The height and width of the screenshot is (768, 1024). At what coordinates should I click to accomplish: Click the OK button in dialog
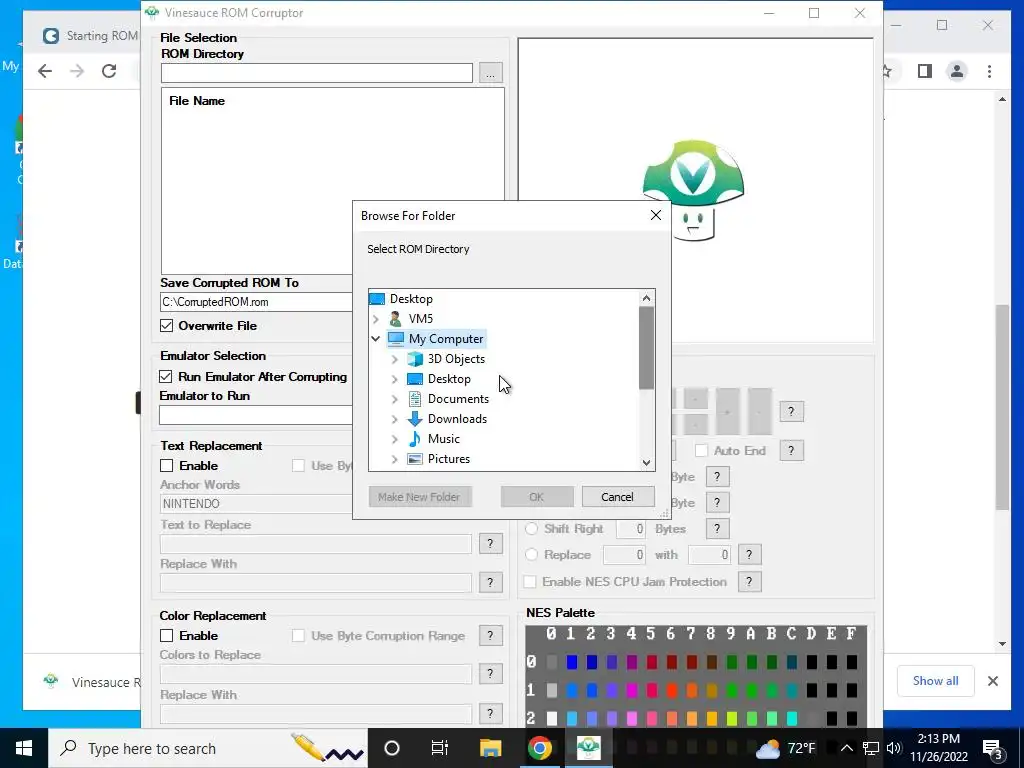pyautogui.click(x=537, y=497)
